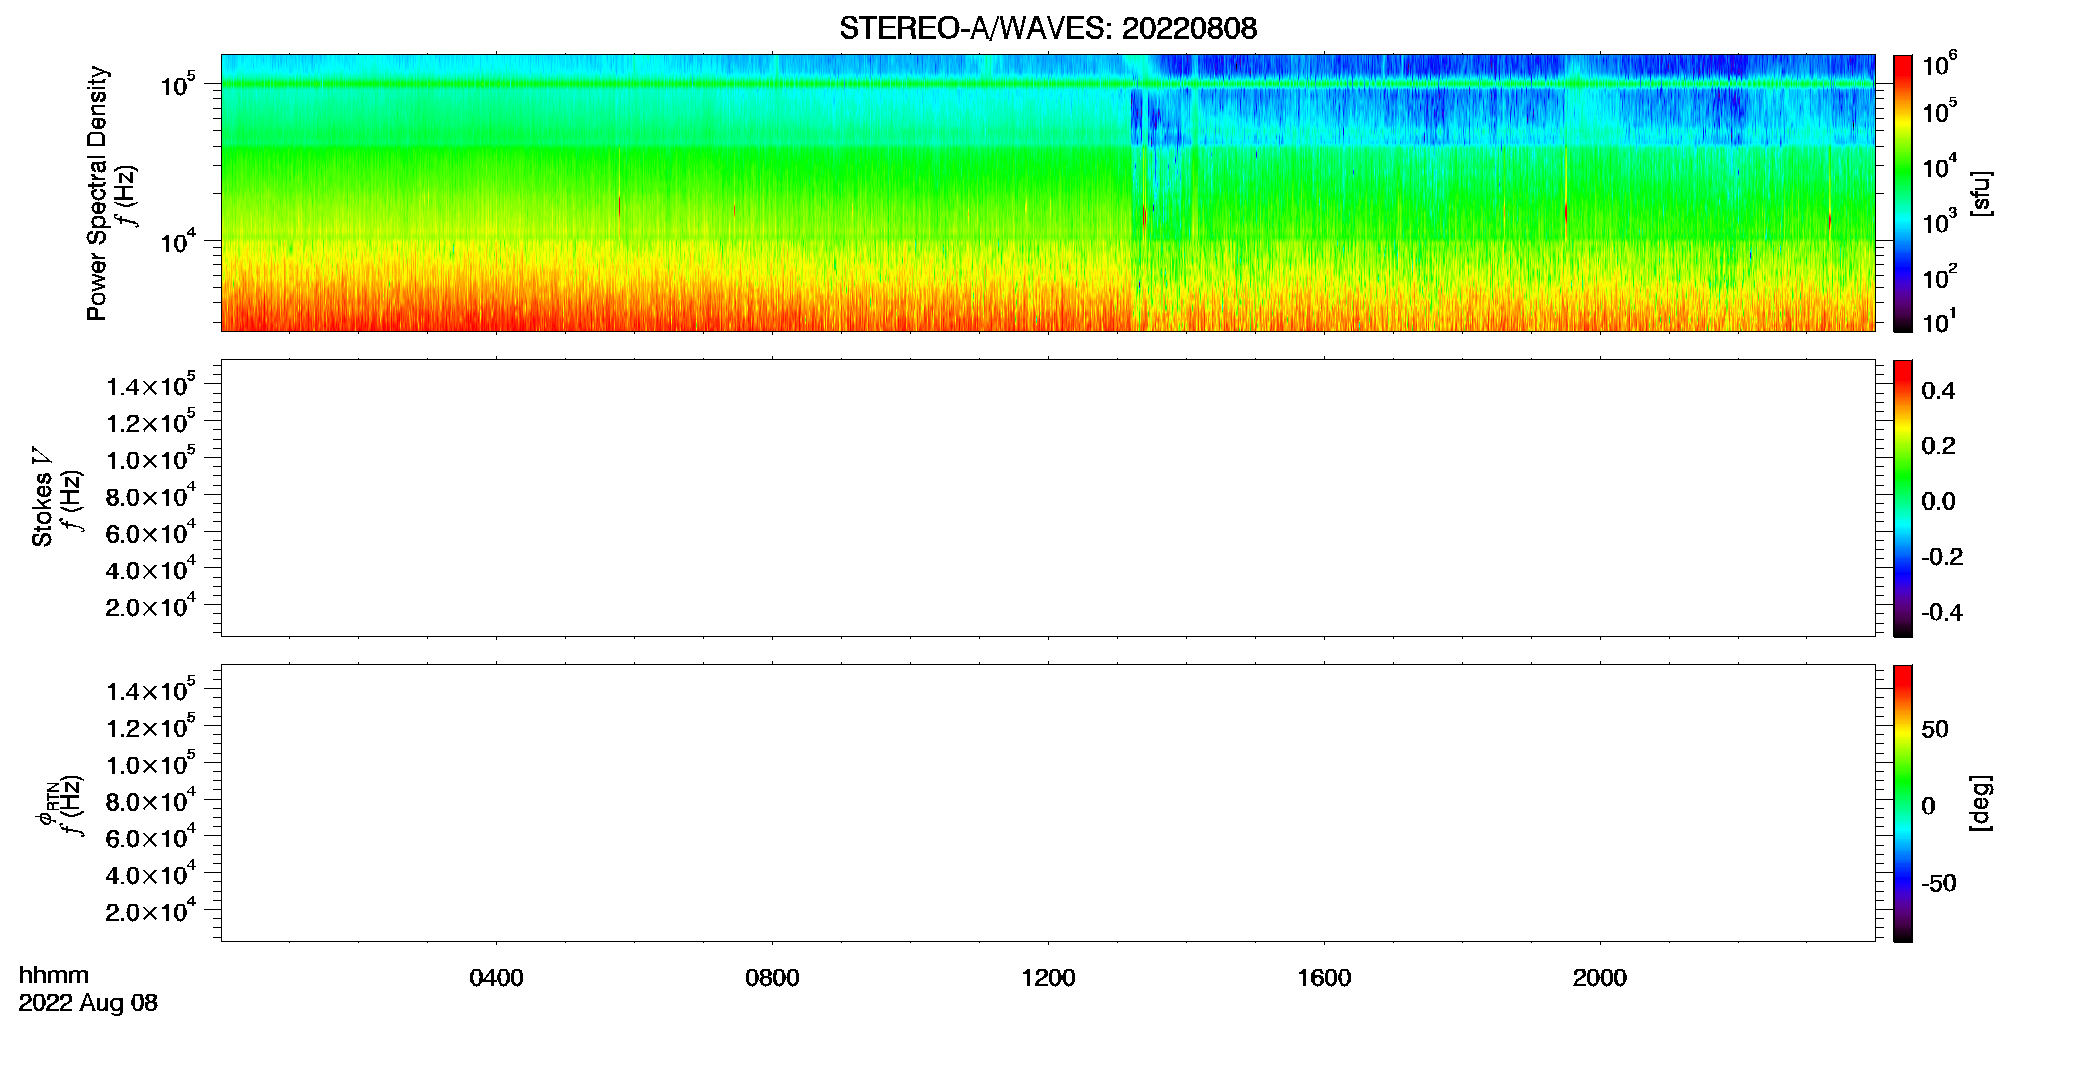This screenshot has width=2096, height=1080.
Task: Click the empty phi RTN plot panel
Action: coord(1048,803)
